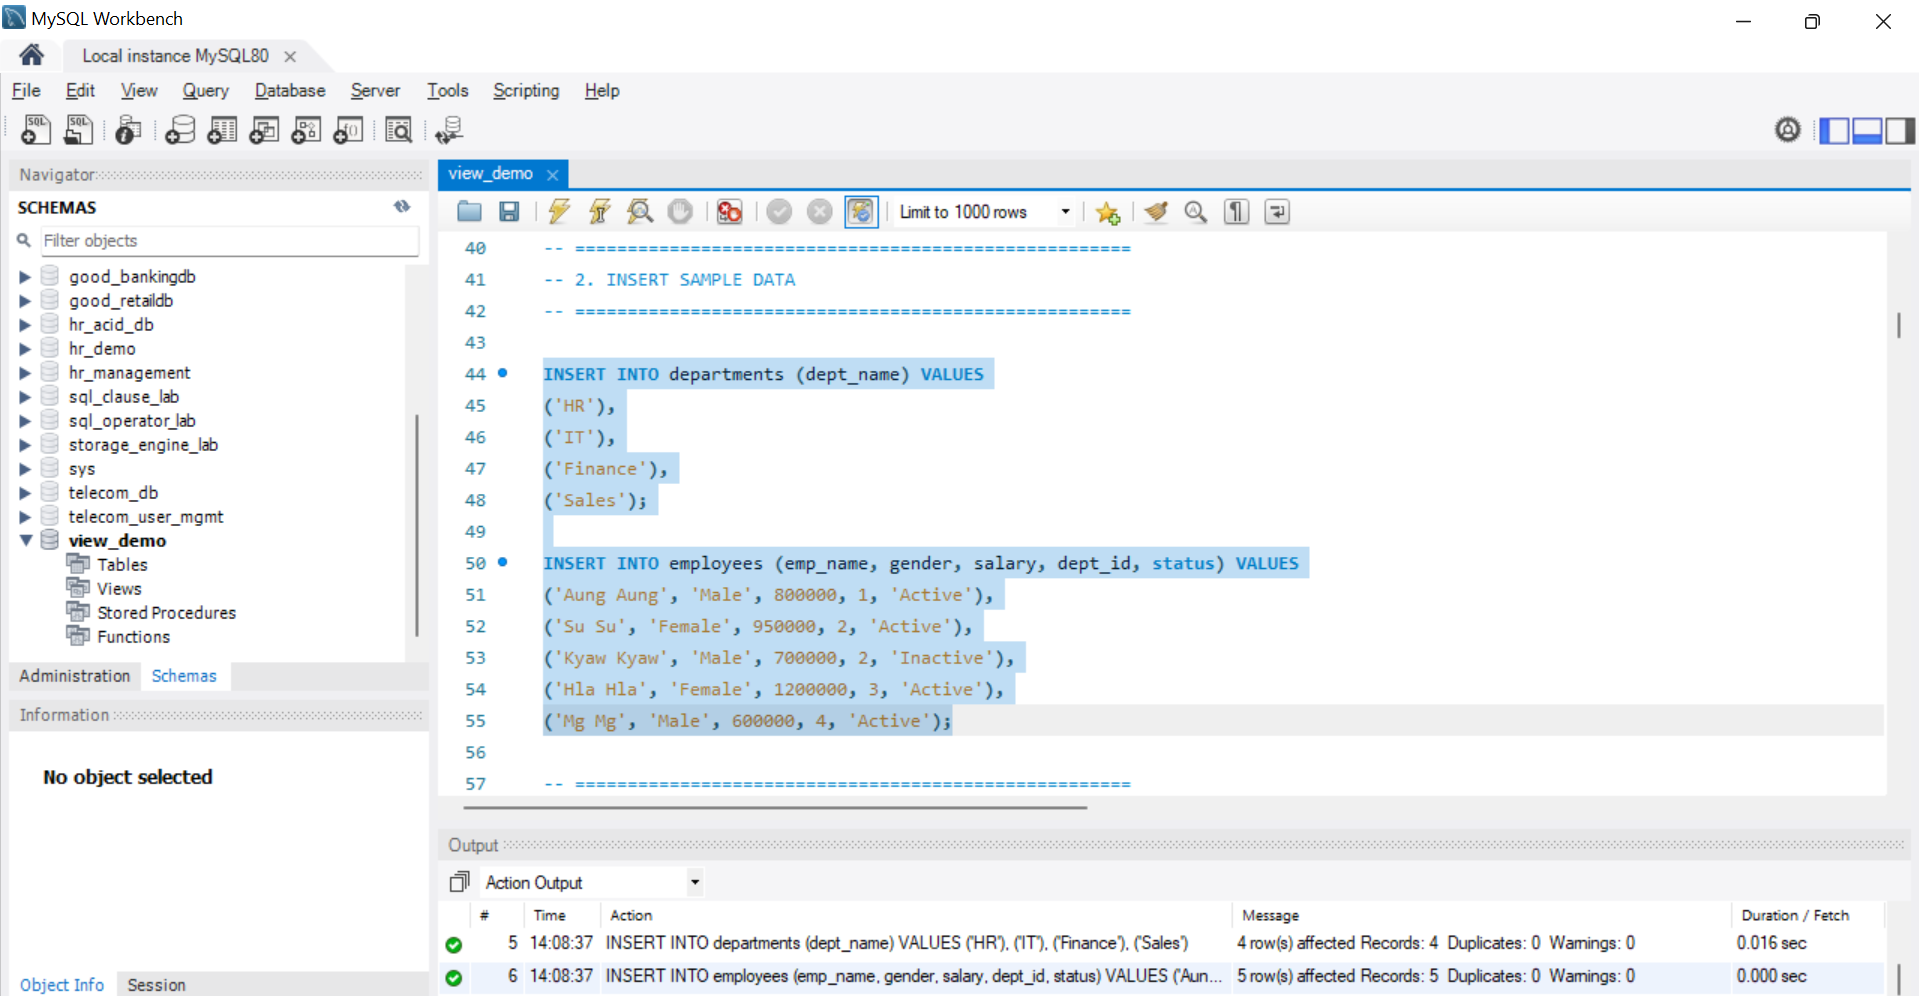Toggle autocommit mode button
The width and height of the screenshot is (1919, 996).
(x=860, y=211)
